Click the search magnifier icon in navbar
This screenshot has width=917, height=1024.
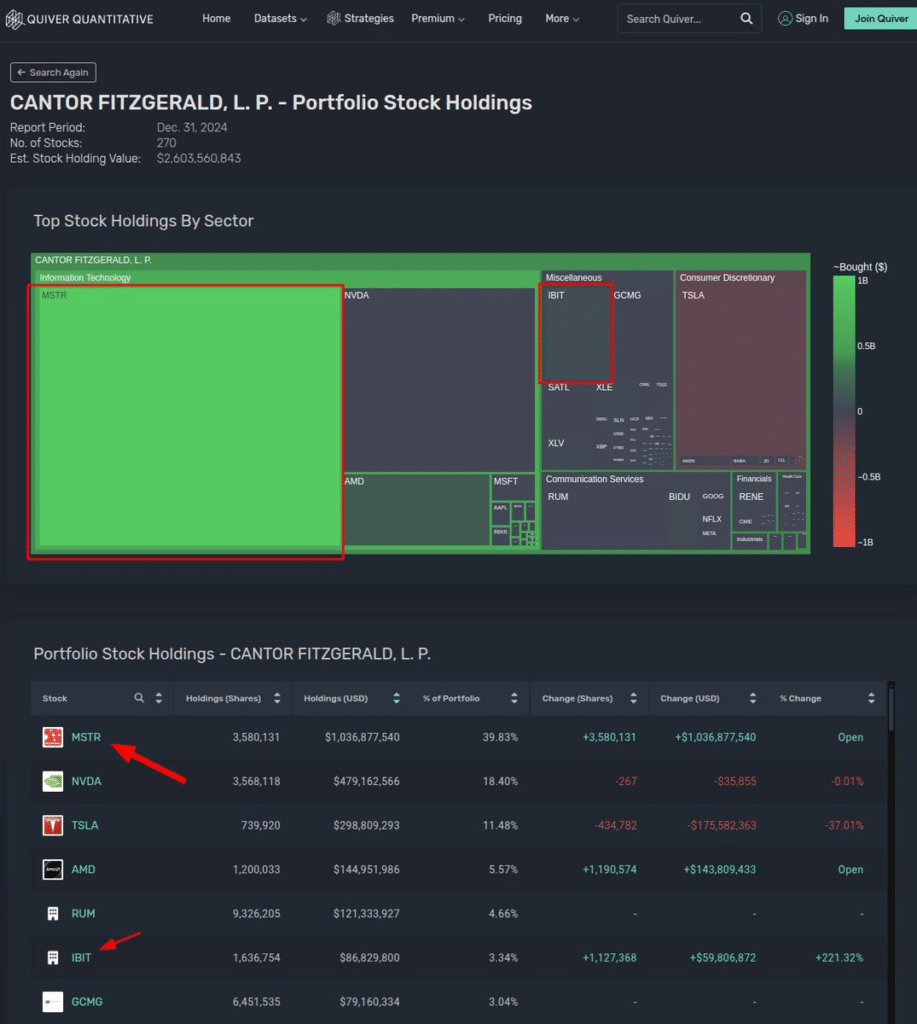(x=747, y=19)
